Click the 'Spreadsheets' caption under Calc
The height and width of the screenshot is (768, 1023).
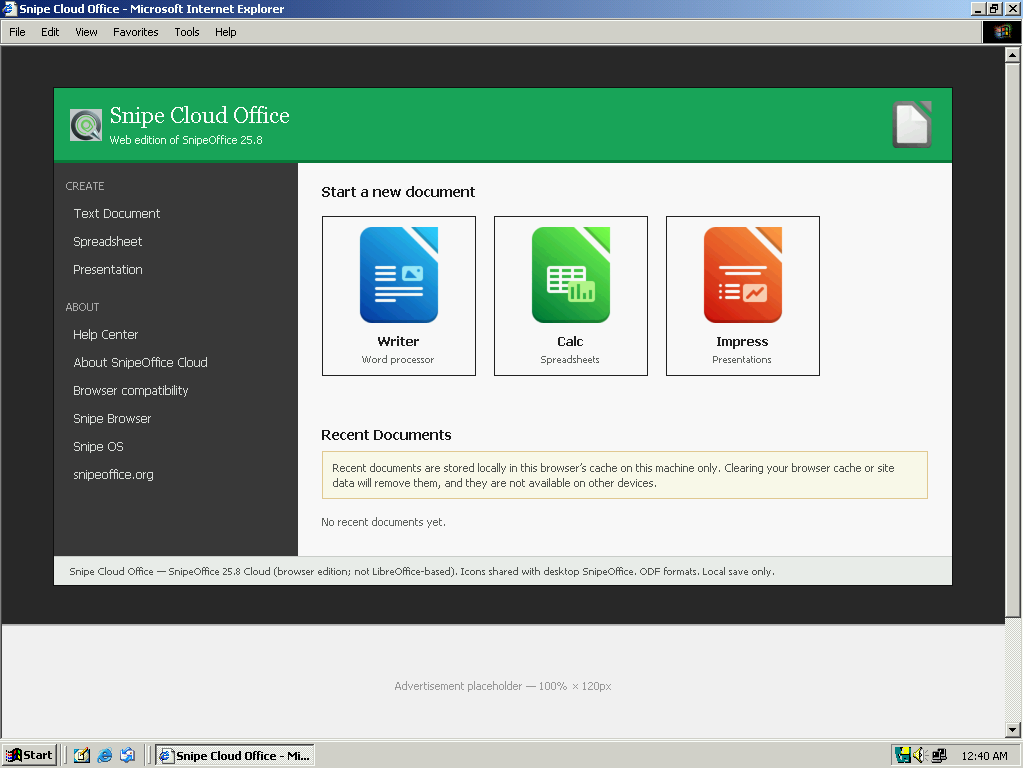coord(570,360)
